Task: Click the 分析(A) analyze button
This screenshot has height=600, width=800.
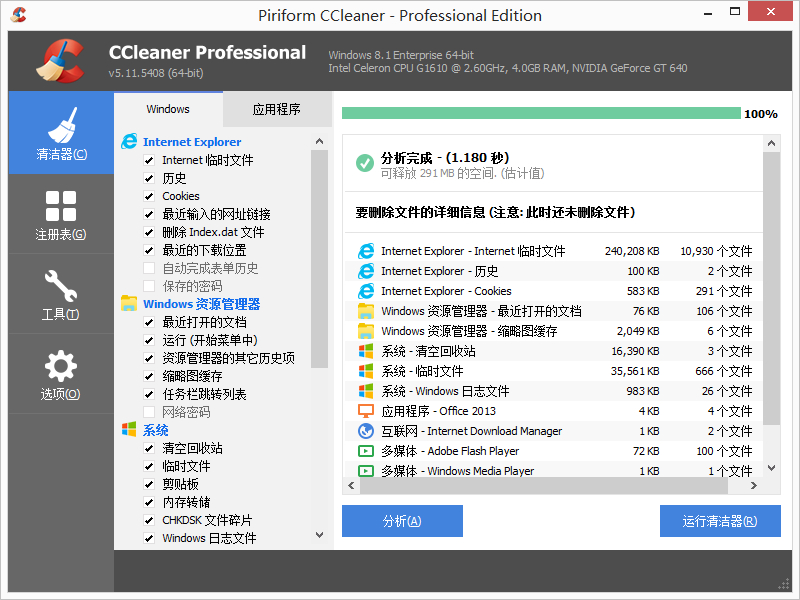Action: tap(402, 521)
